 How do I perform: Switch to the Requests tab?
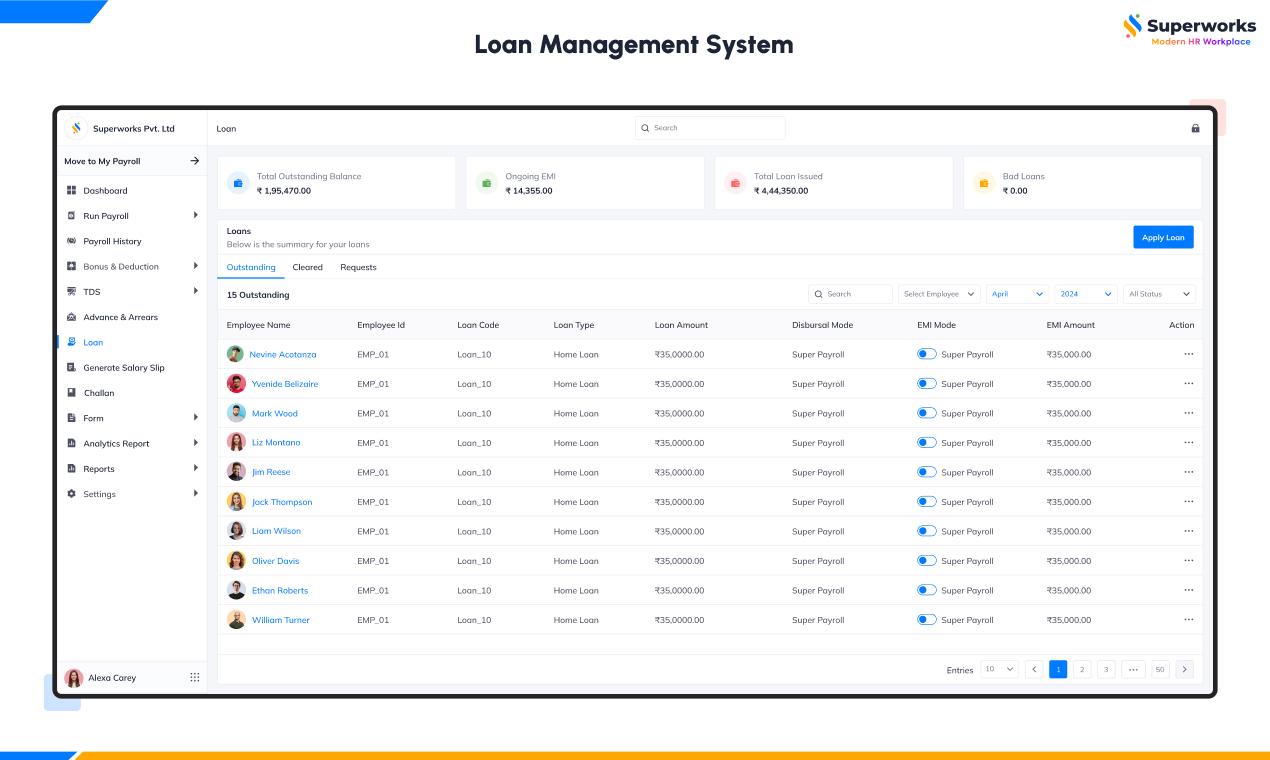coord(358,267)
